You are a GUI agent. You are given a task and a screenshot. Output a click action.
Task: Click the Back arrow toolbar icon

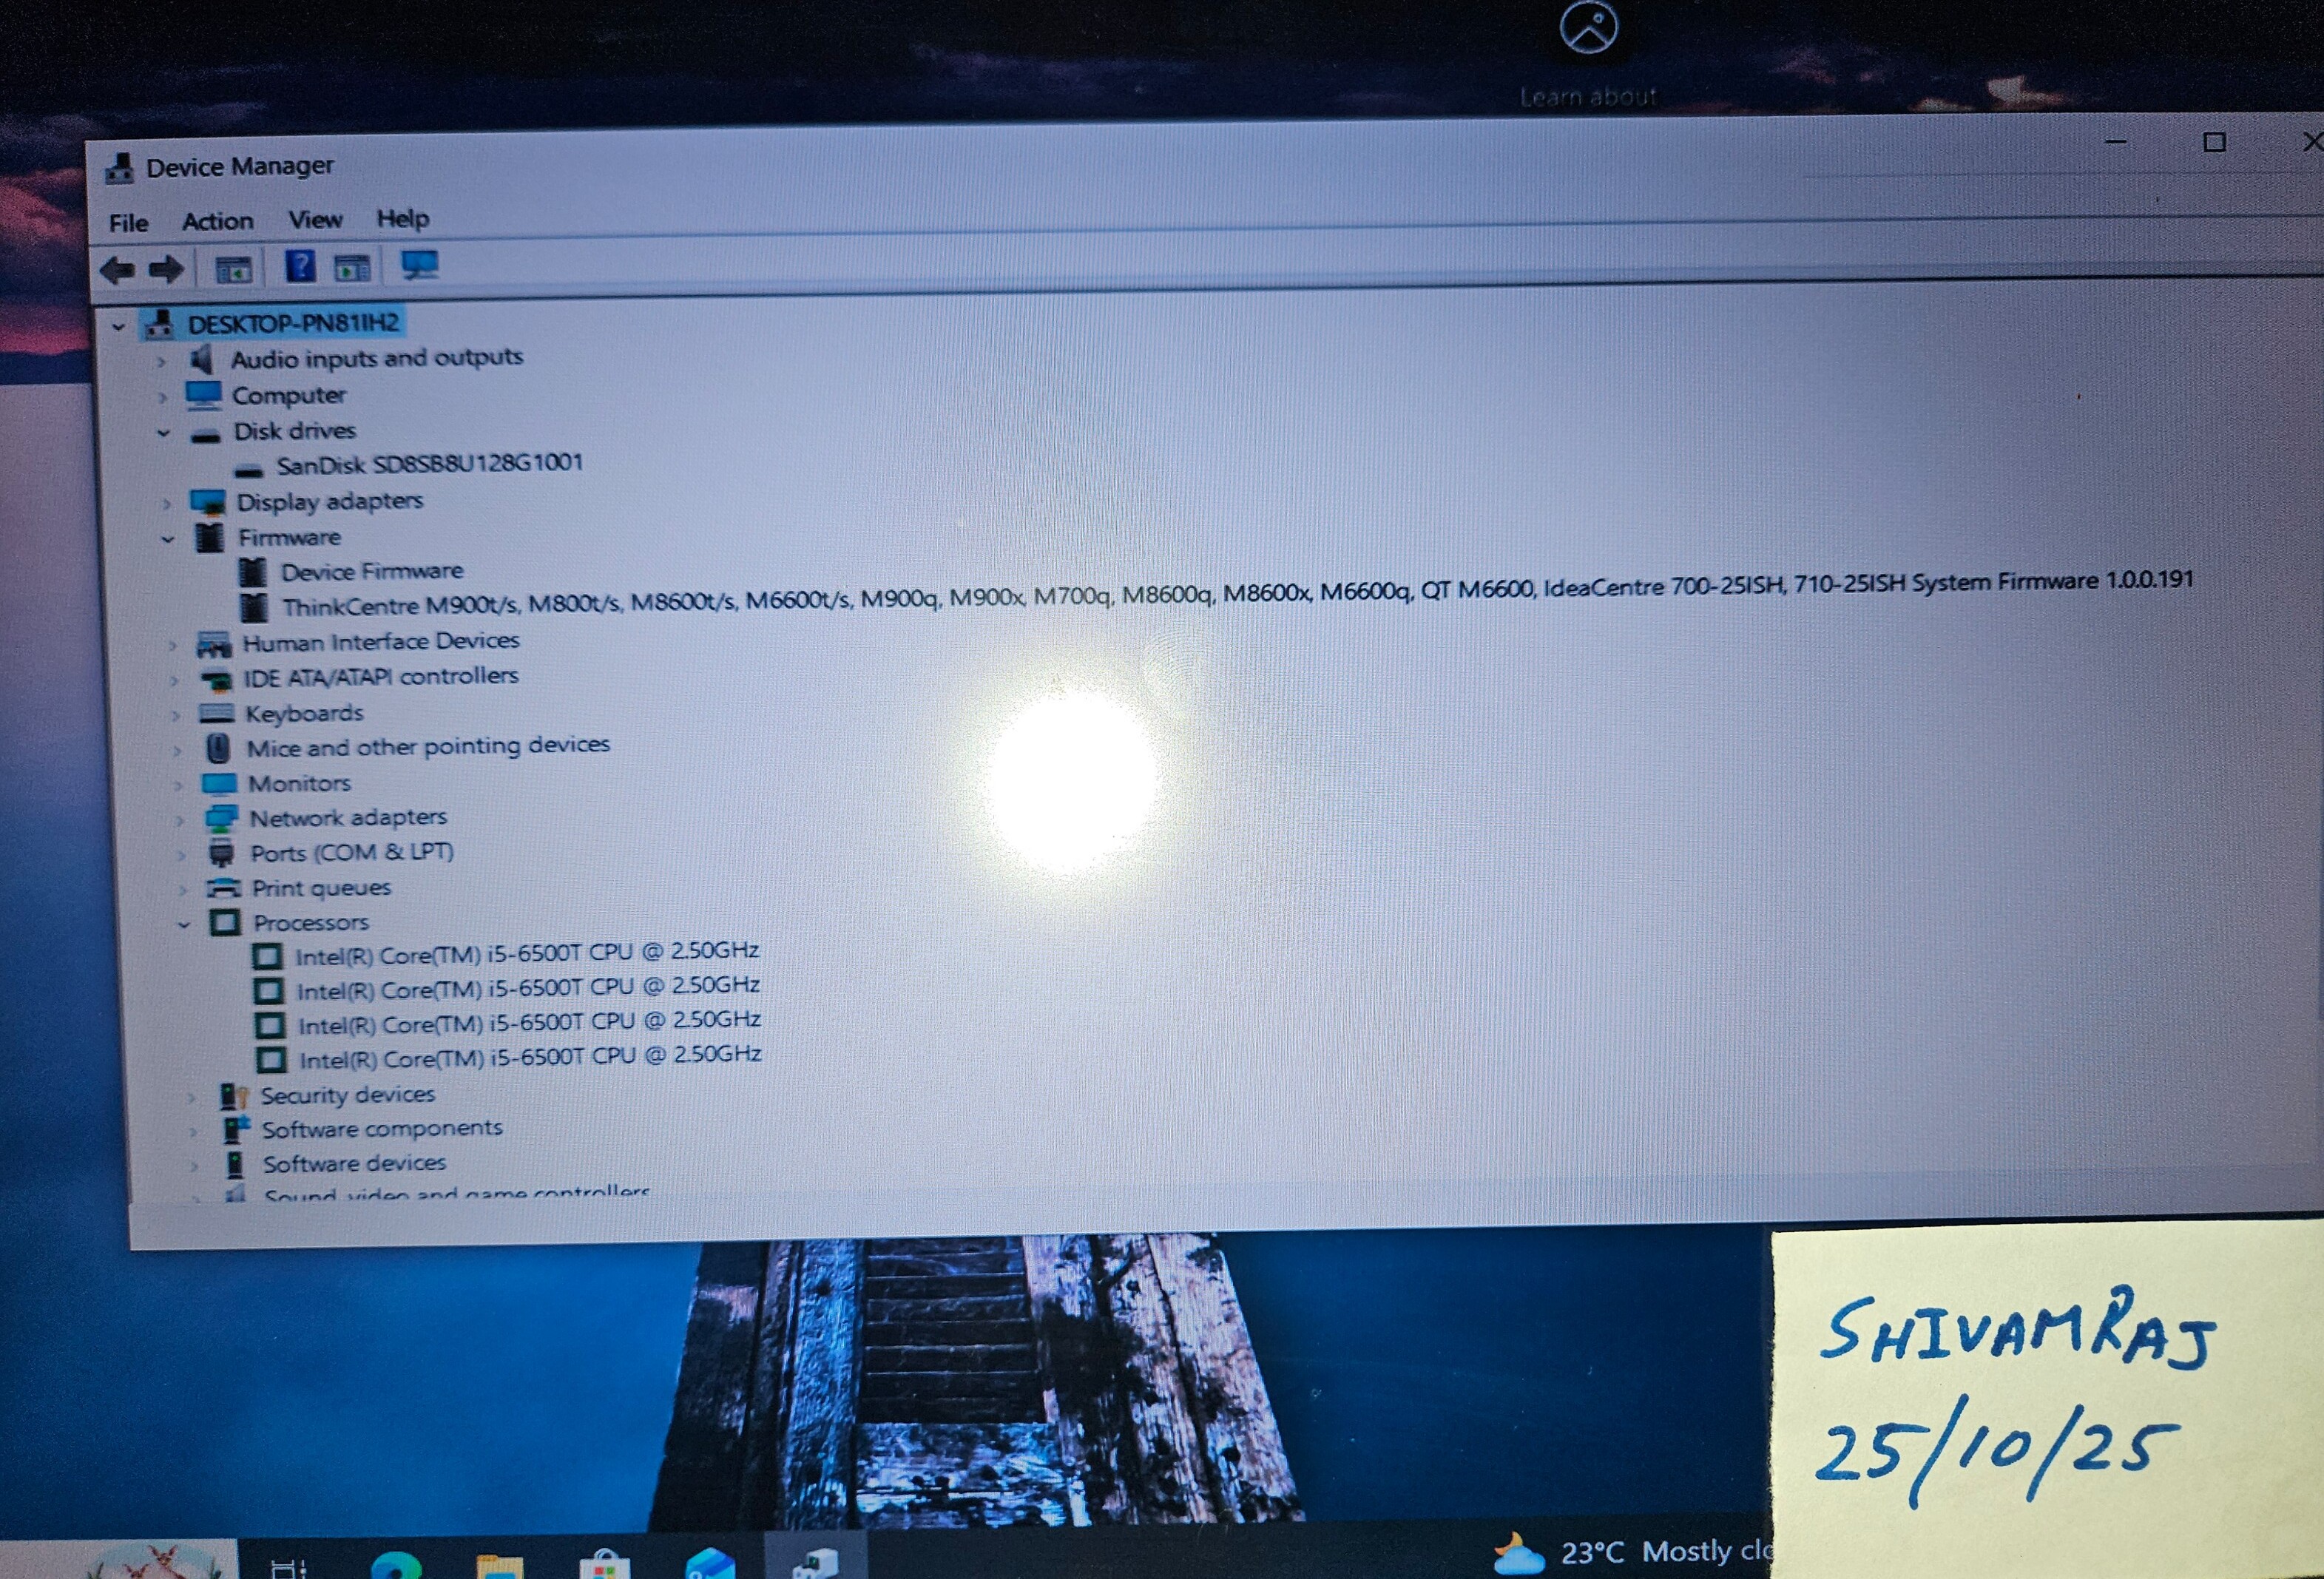coord(117,270)
